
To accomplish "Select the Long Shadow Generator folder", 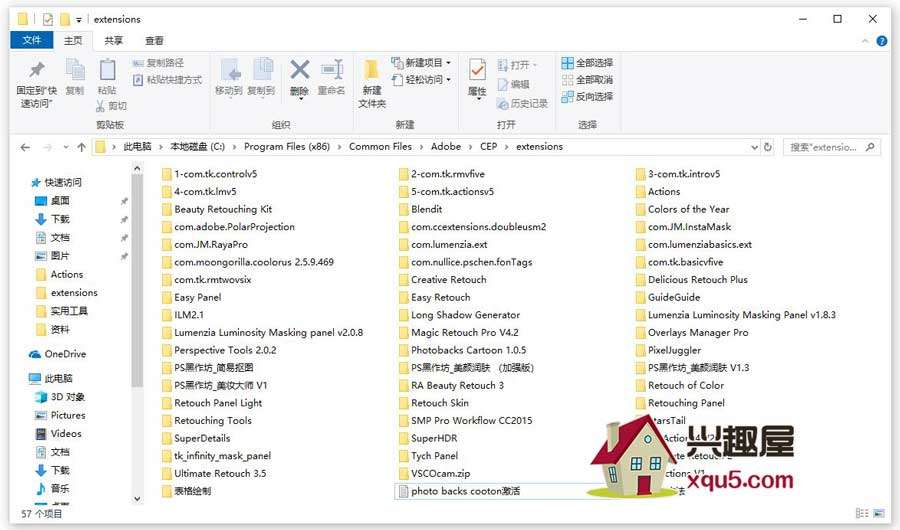I will (x=460, y=315).
